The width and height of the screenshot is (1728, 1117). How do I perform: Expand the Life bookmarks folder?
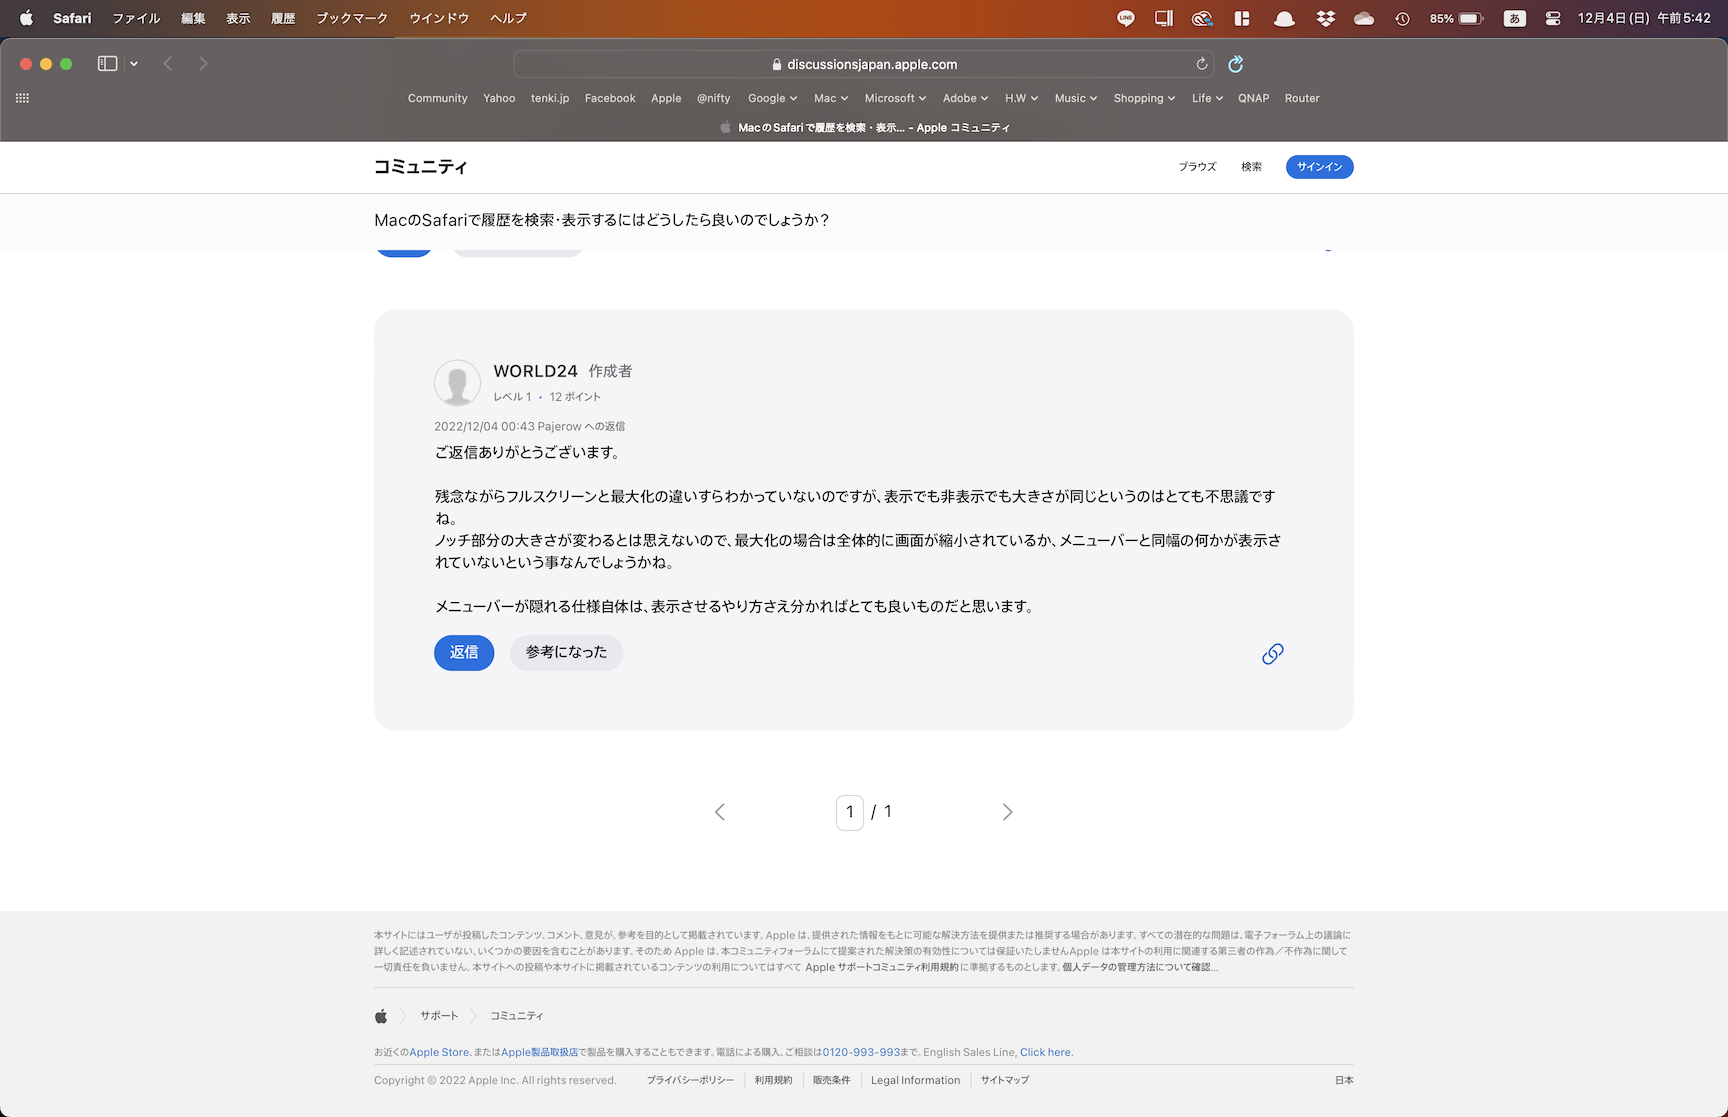coord(1207,98)
